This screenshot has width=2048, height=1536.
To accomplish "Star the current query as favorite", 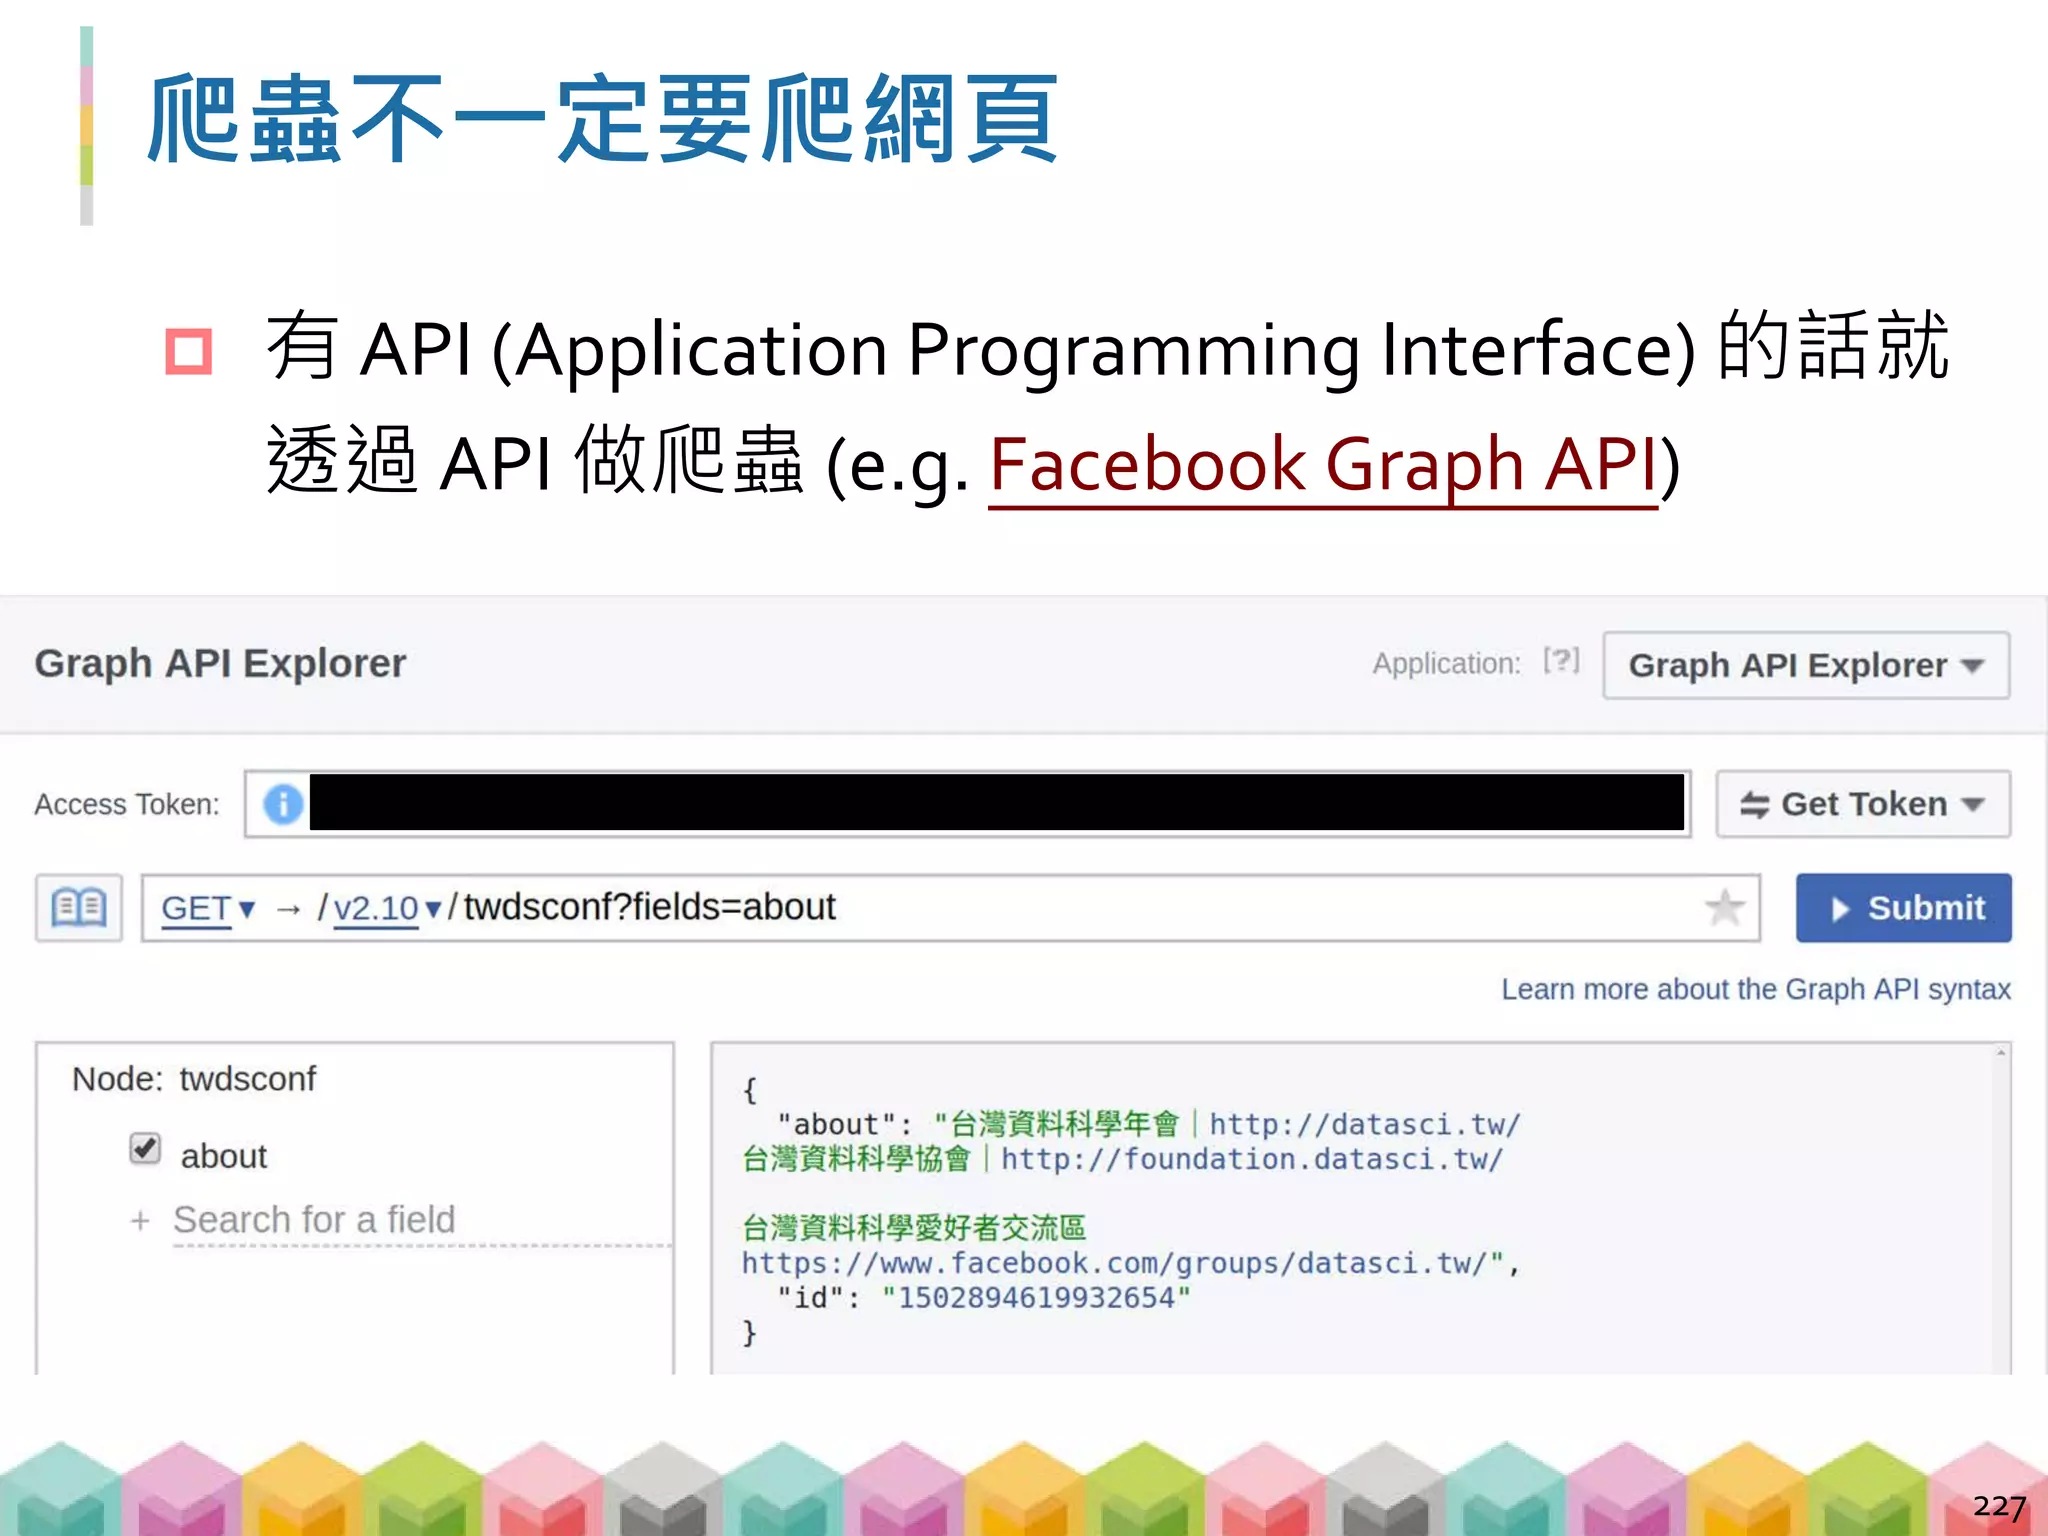I will 1725,908.
